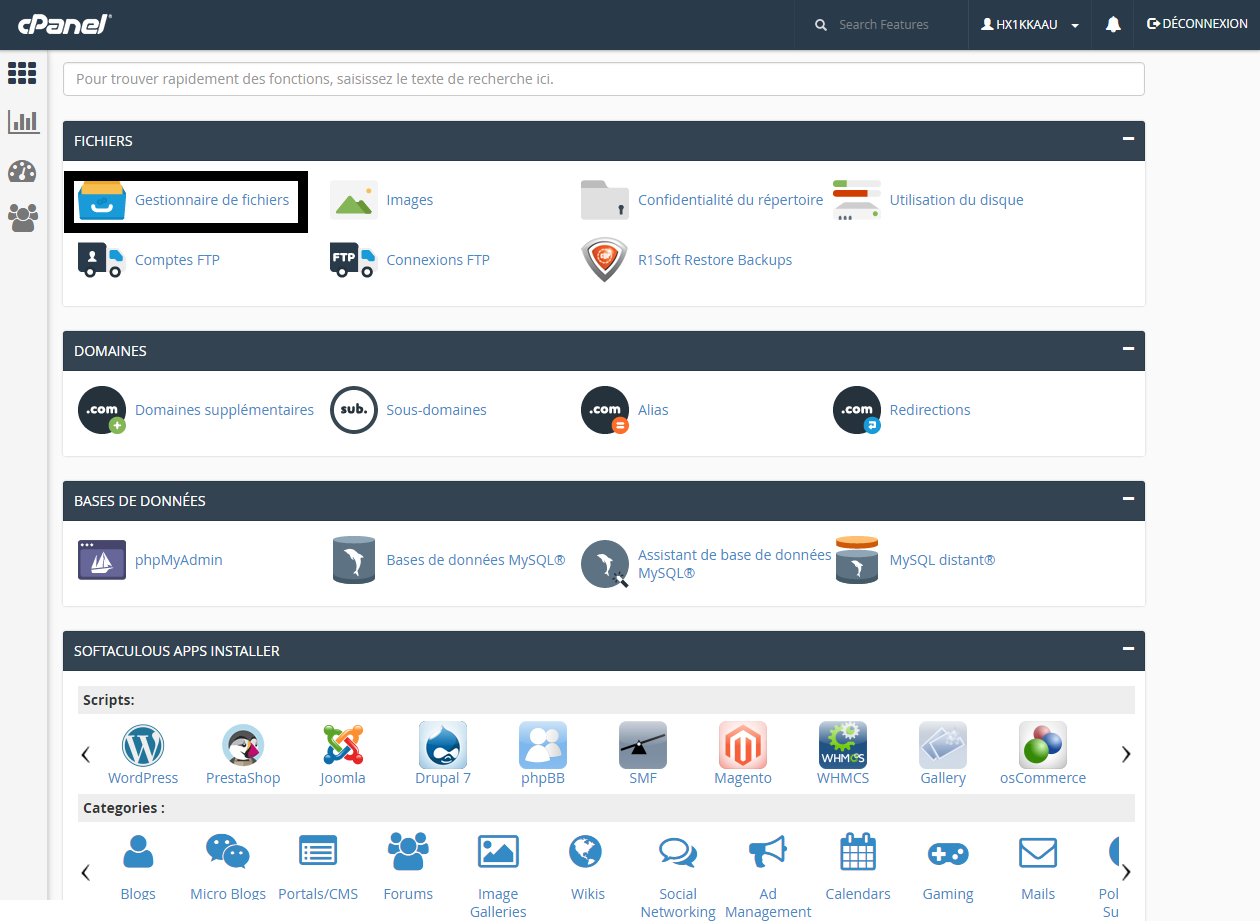Show previous scripts with left arrow
The width and height of the screenshot is (1260, 921).
tap(86, 754)
